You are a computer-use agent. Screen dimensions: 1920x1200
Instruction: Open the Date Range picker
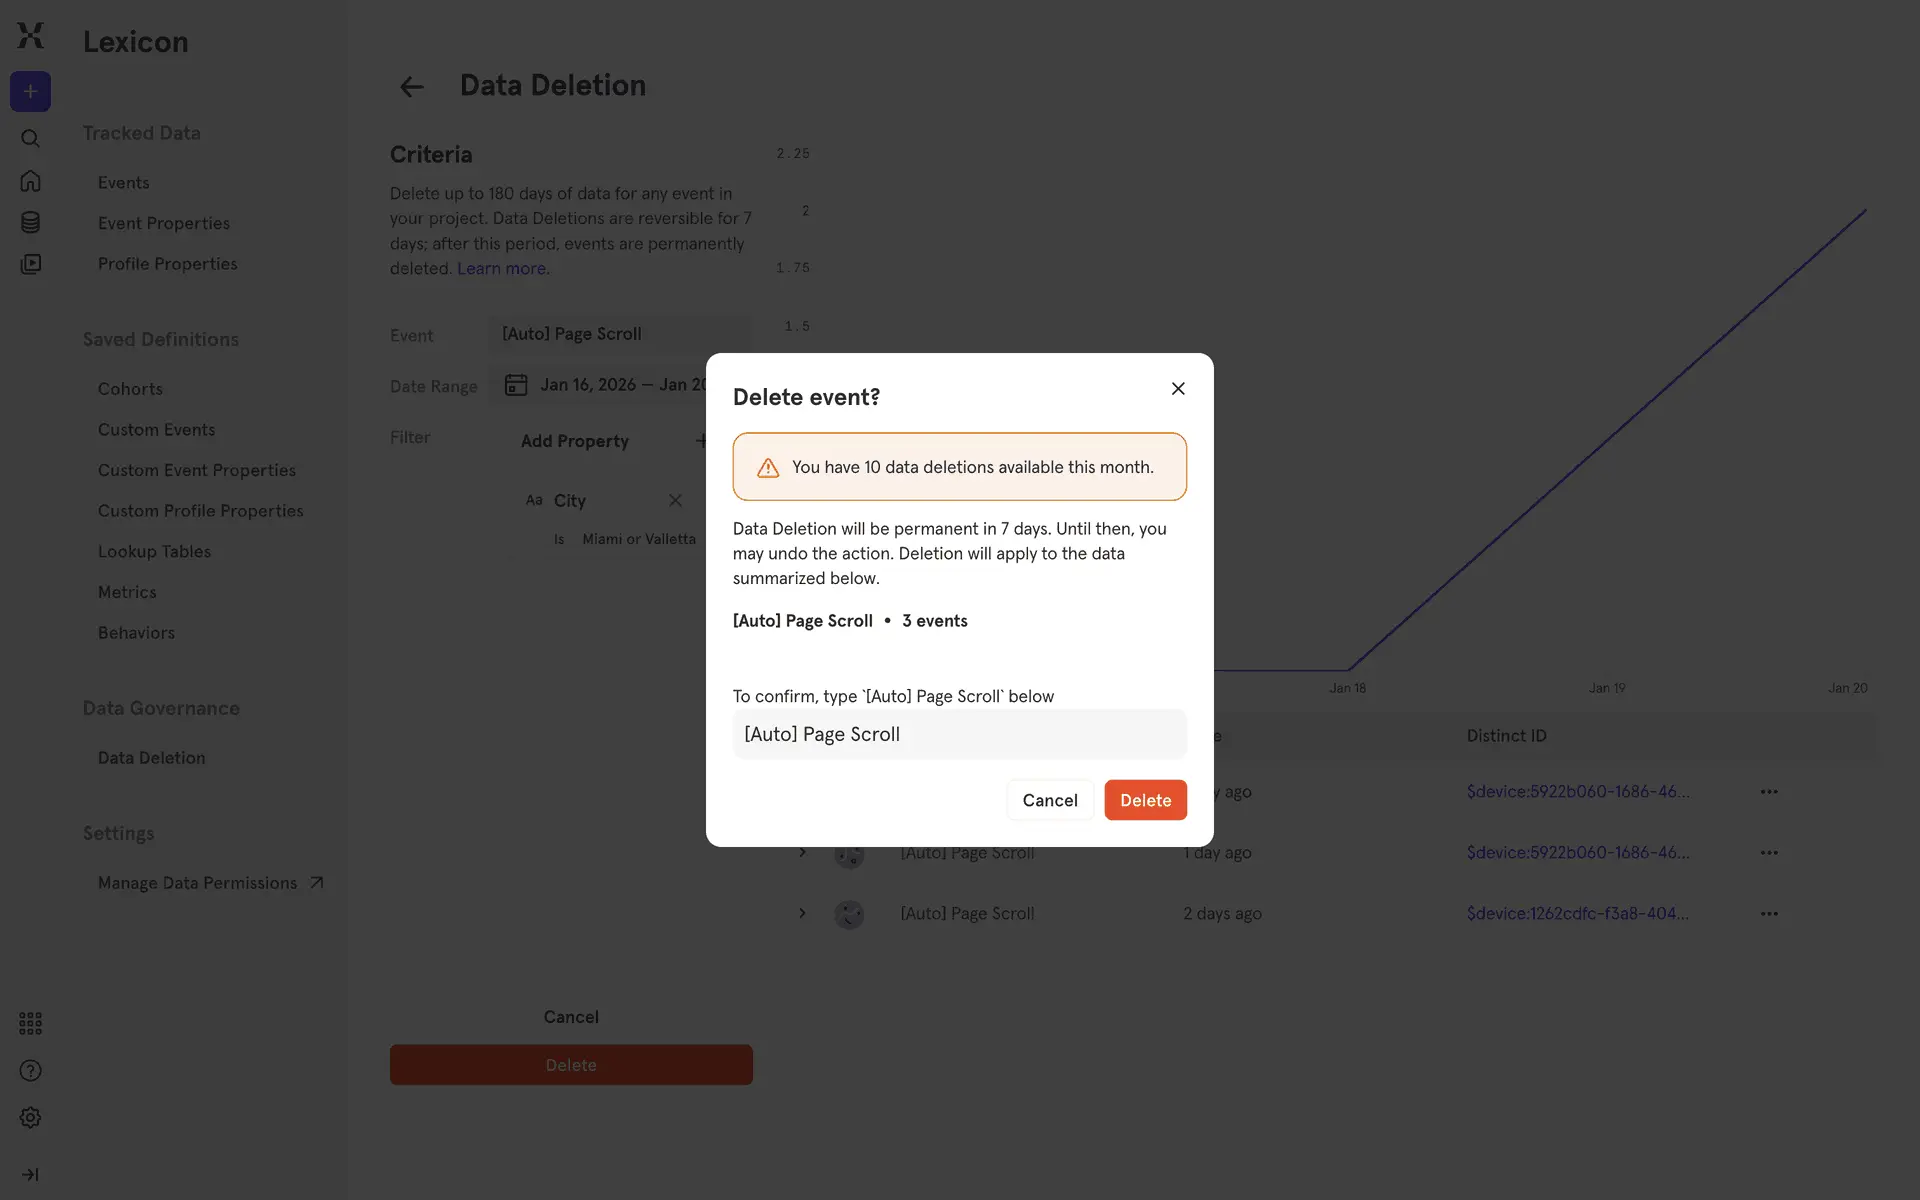[x=600, y=386]
